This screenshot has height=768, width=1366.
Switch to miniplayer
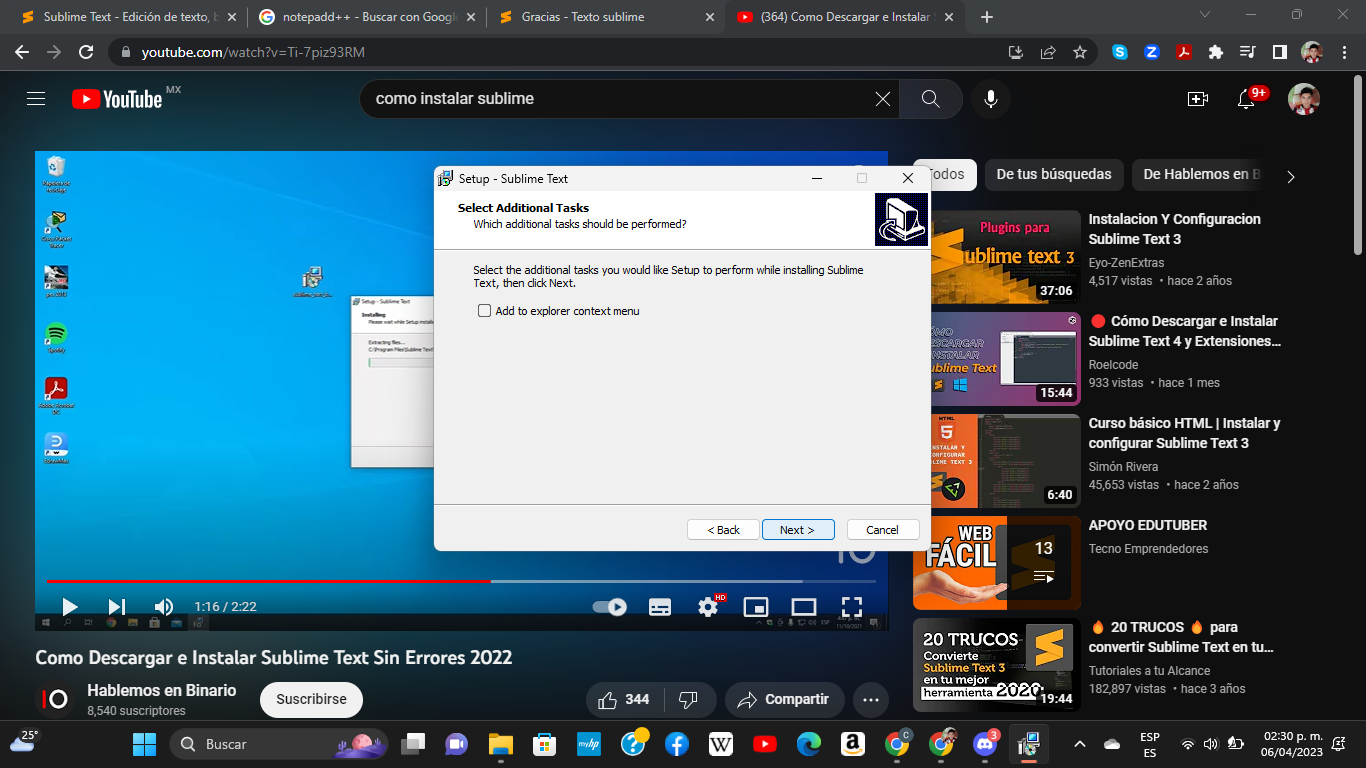coord(756,607)
